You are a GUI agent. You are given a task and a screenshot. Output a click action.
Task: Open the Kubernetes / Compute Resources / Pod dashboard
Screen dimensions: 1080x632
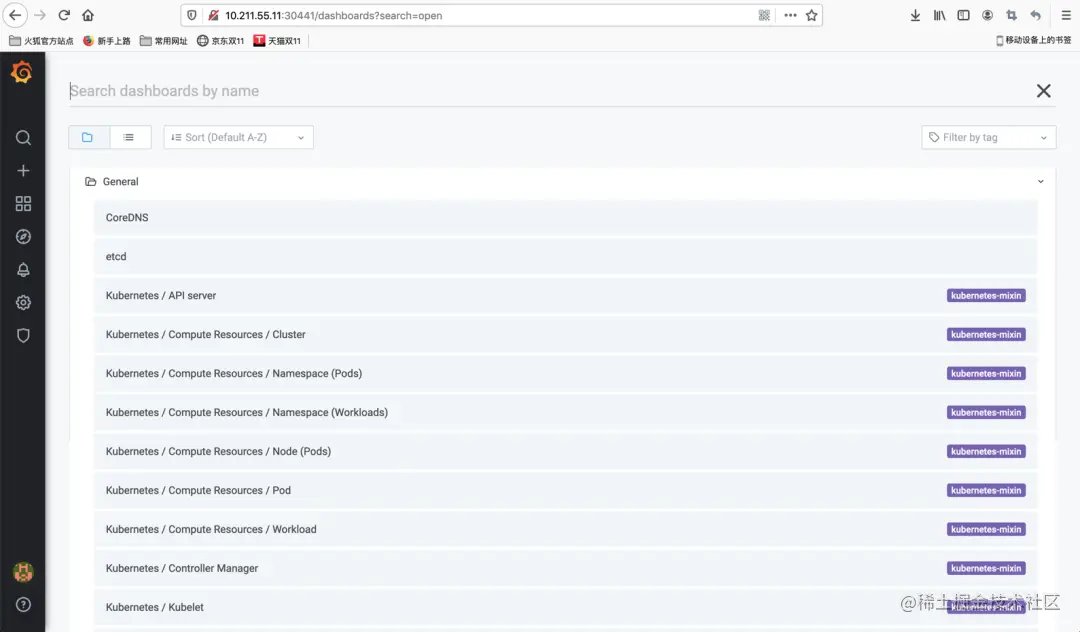point(565,490)
